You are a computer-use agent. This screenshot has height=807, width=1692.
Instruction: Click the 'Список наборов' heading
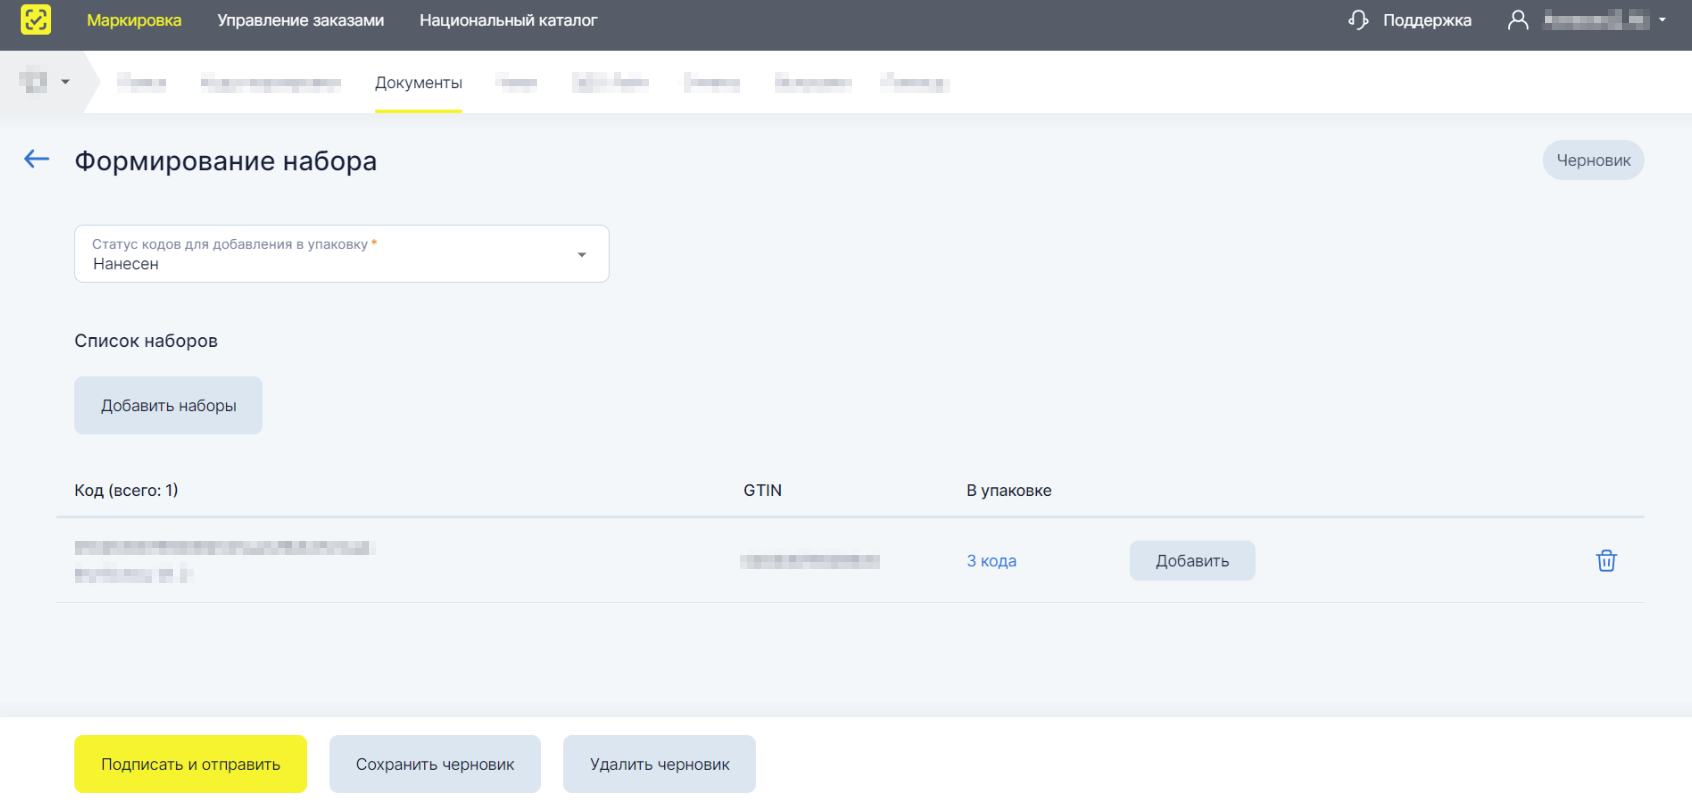click(146, 341)
